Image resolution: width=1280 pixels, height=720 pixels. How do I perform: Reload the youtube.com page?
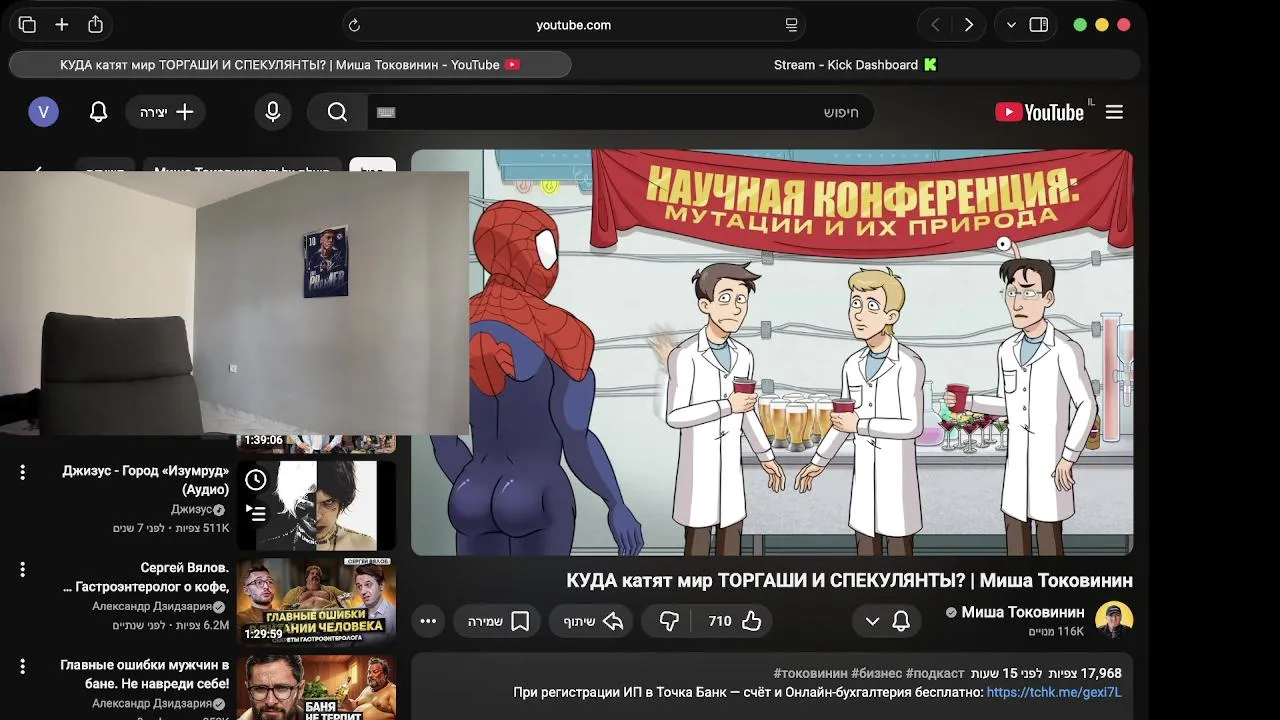click(354, 25)
